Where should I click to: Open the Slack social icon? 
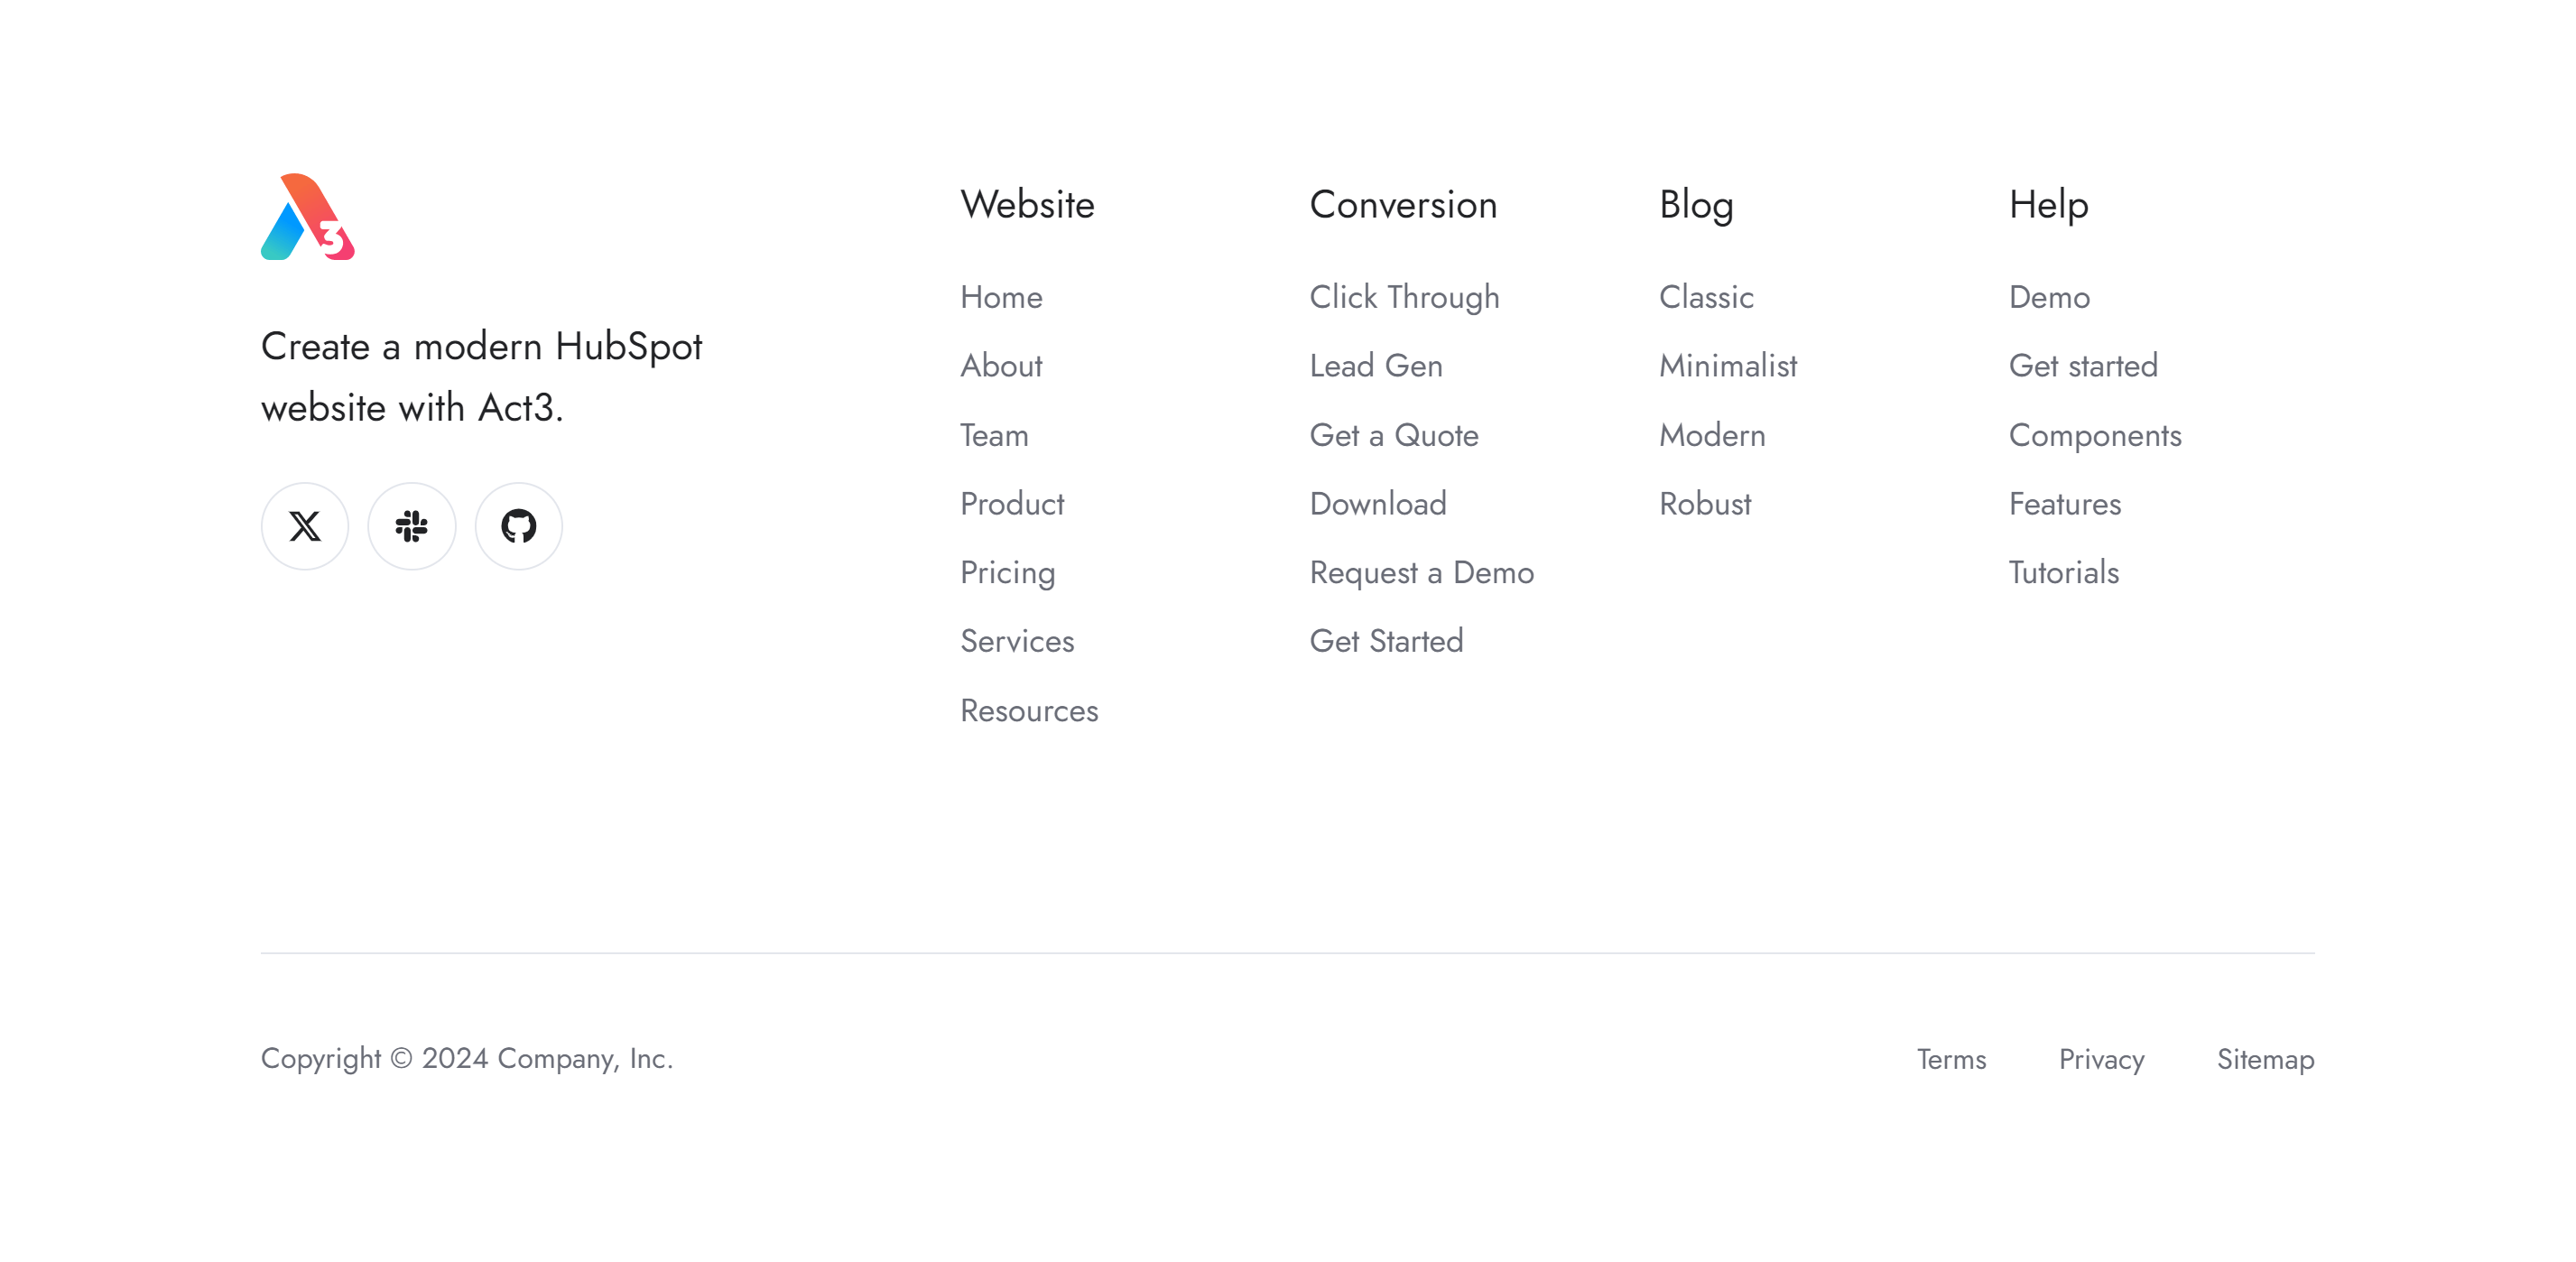click(412, 526)
